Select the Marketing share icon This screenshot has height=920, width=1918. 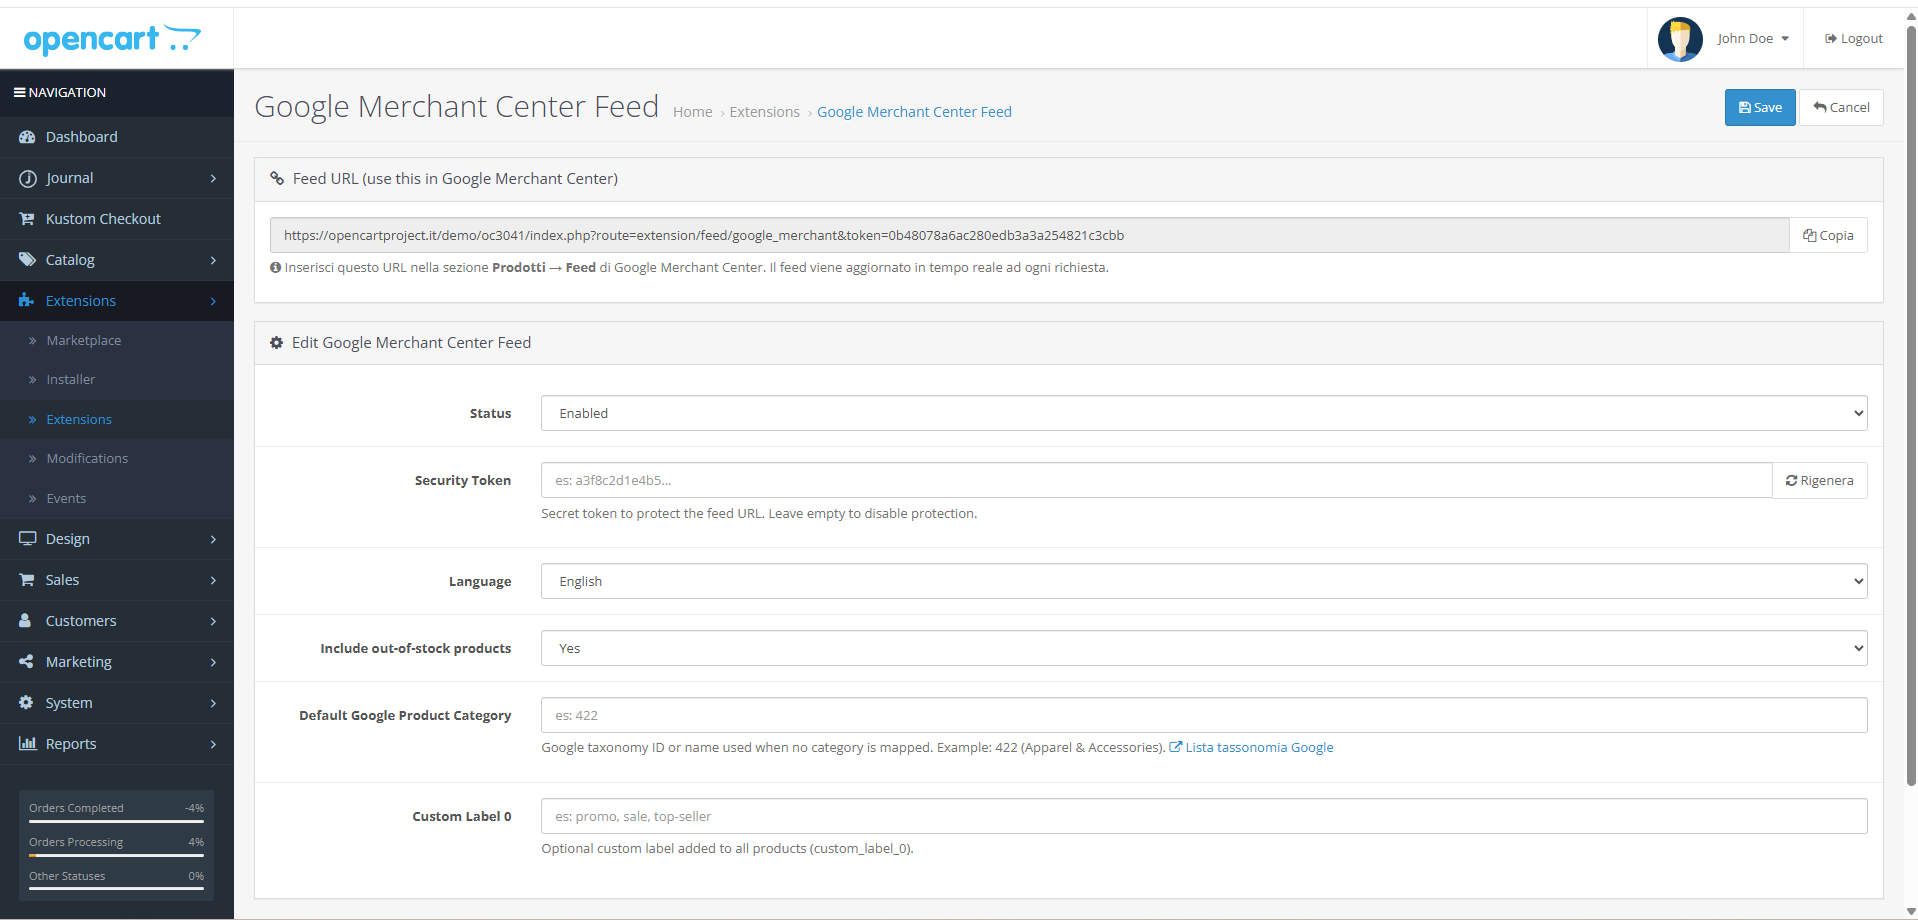[x=27, y=662]
